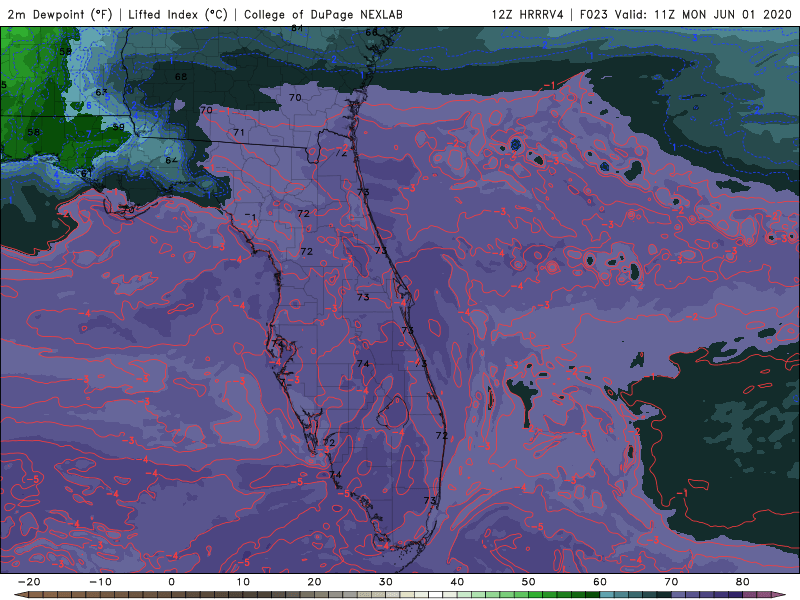The width and height of the screenshot is (800, 600).
Task: Click the 30 tick label on the colorbar
Action: [386, 582]
